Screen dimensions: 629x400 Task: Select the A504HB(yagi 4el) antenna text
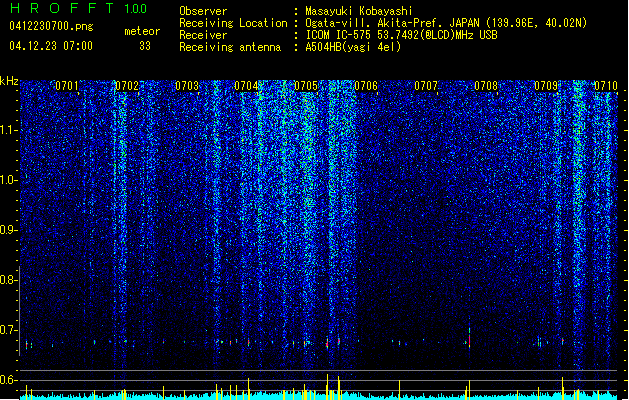click(353, 47)
